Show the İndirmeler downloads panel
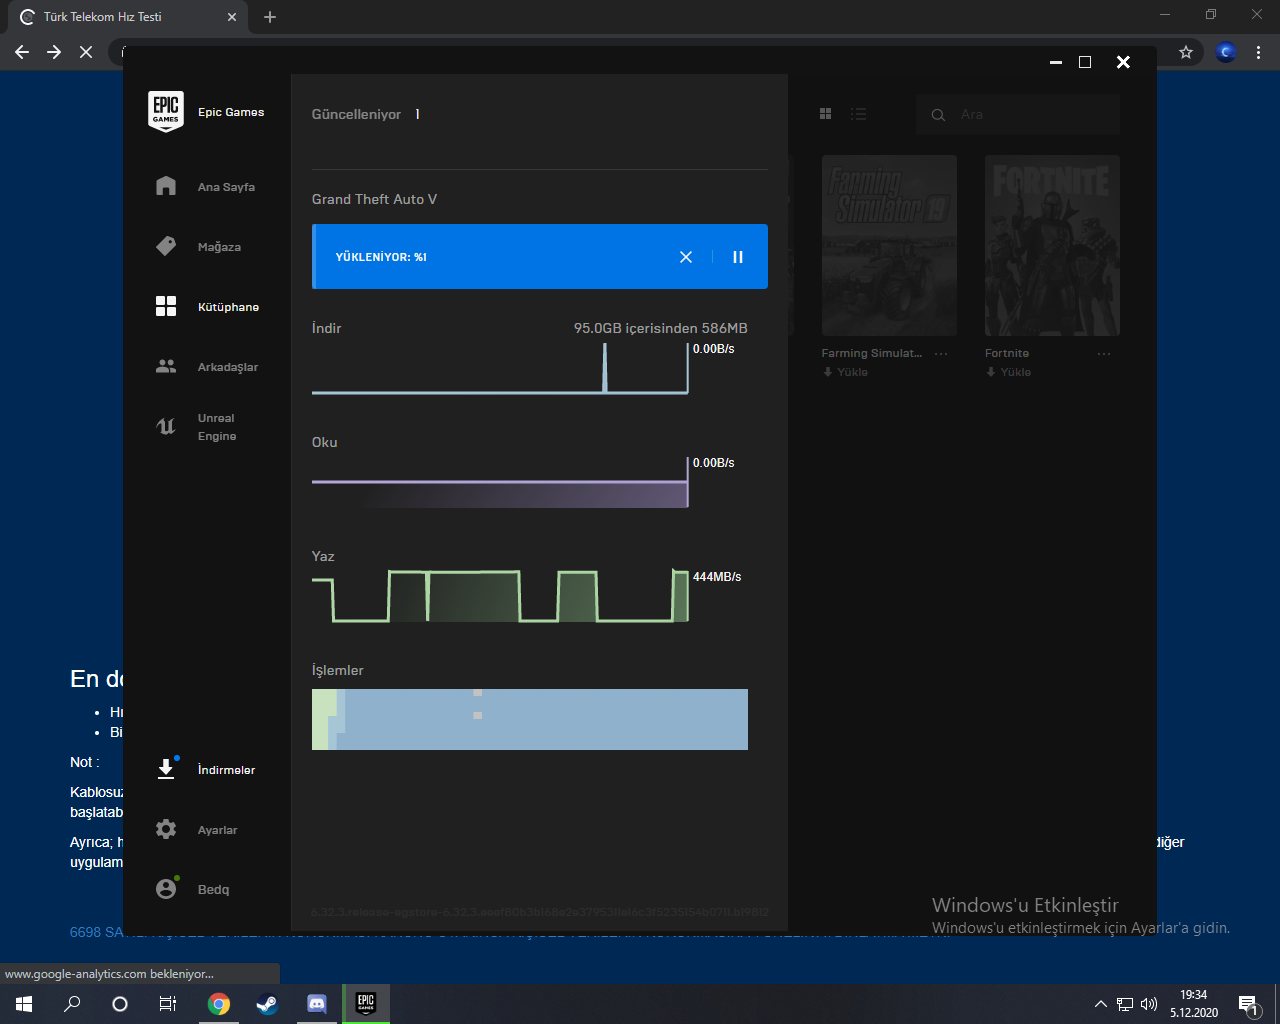 [x=225, y=770]
